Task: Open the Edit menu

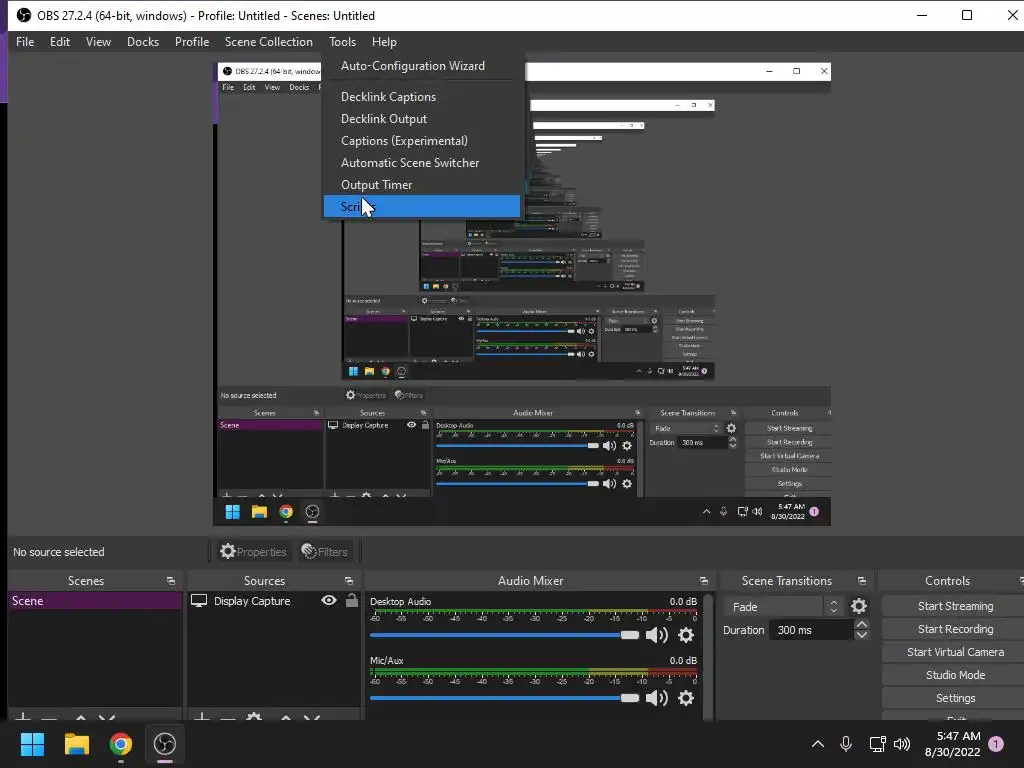Action: pyautogui.click(x=59, y=42)
